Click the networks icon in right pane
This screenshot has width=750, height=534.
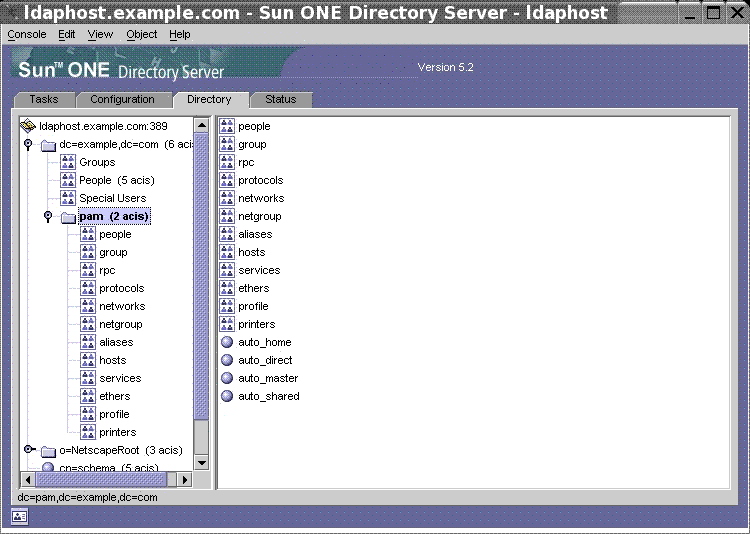[227, 198]
